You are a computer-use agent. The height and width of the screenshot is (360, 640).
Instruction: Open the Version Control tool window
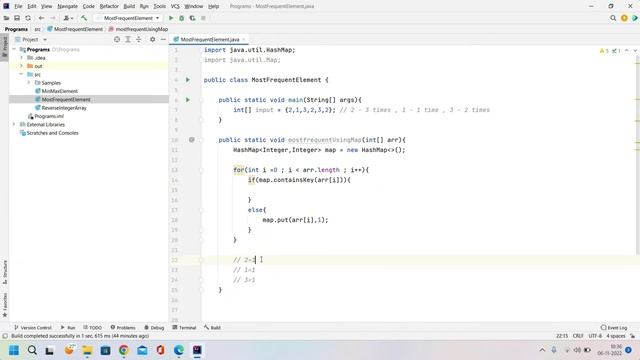tap(33, 327)
